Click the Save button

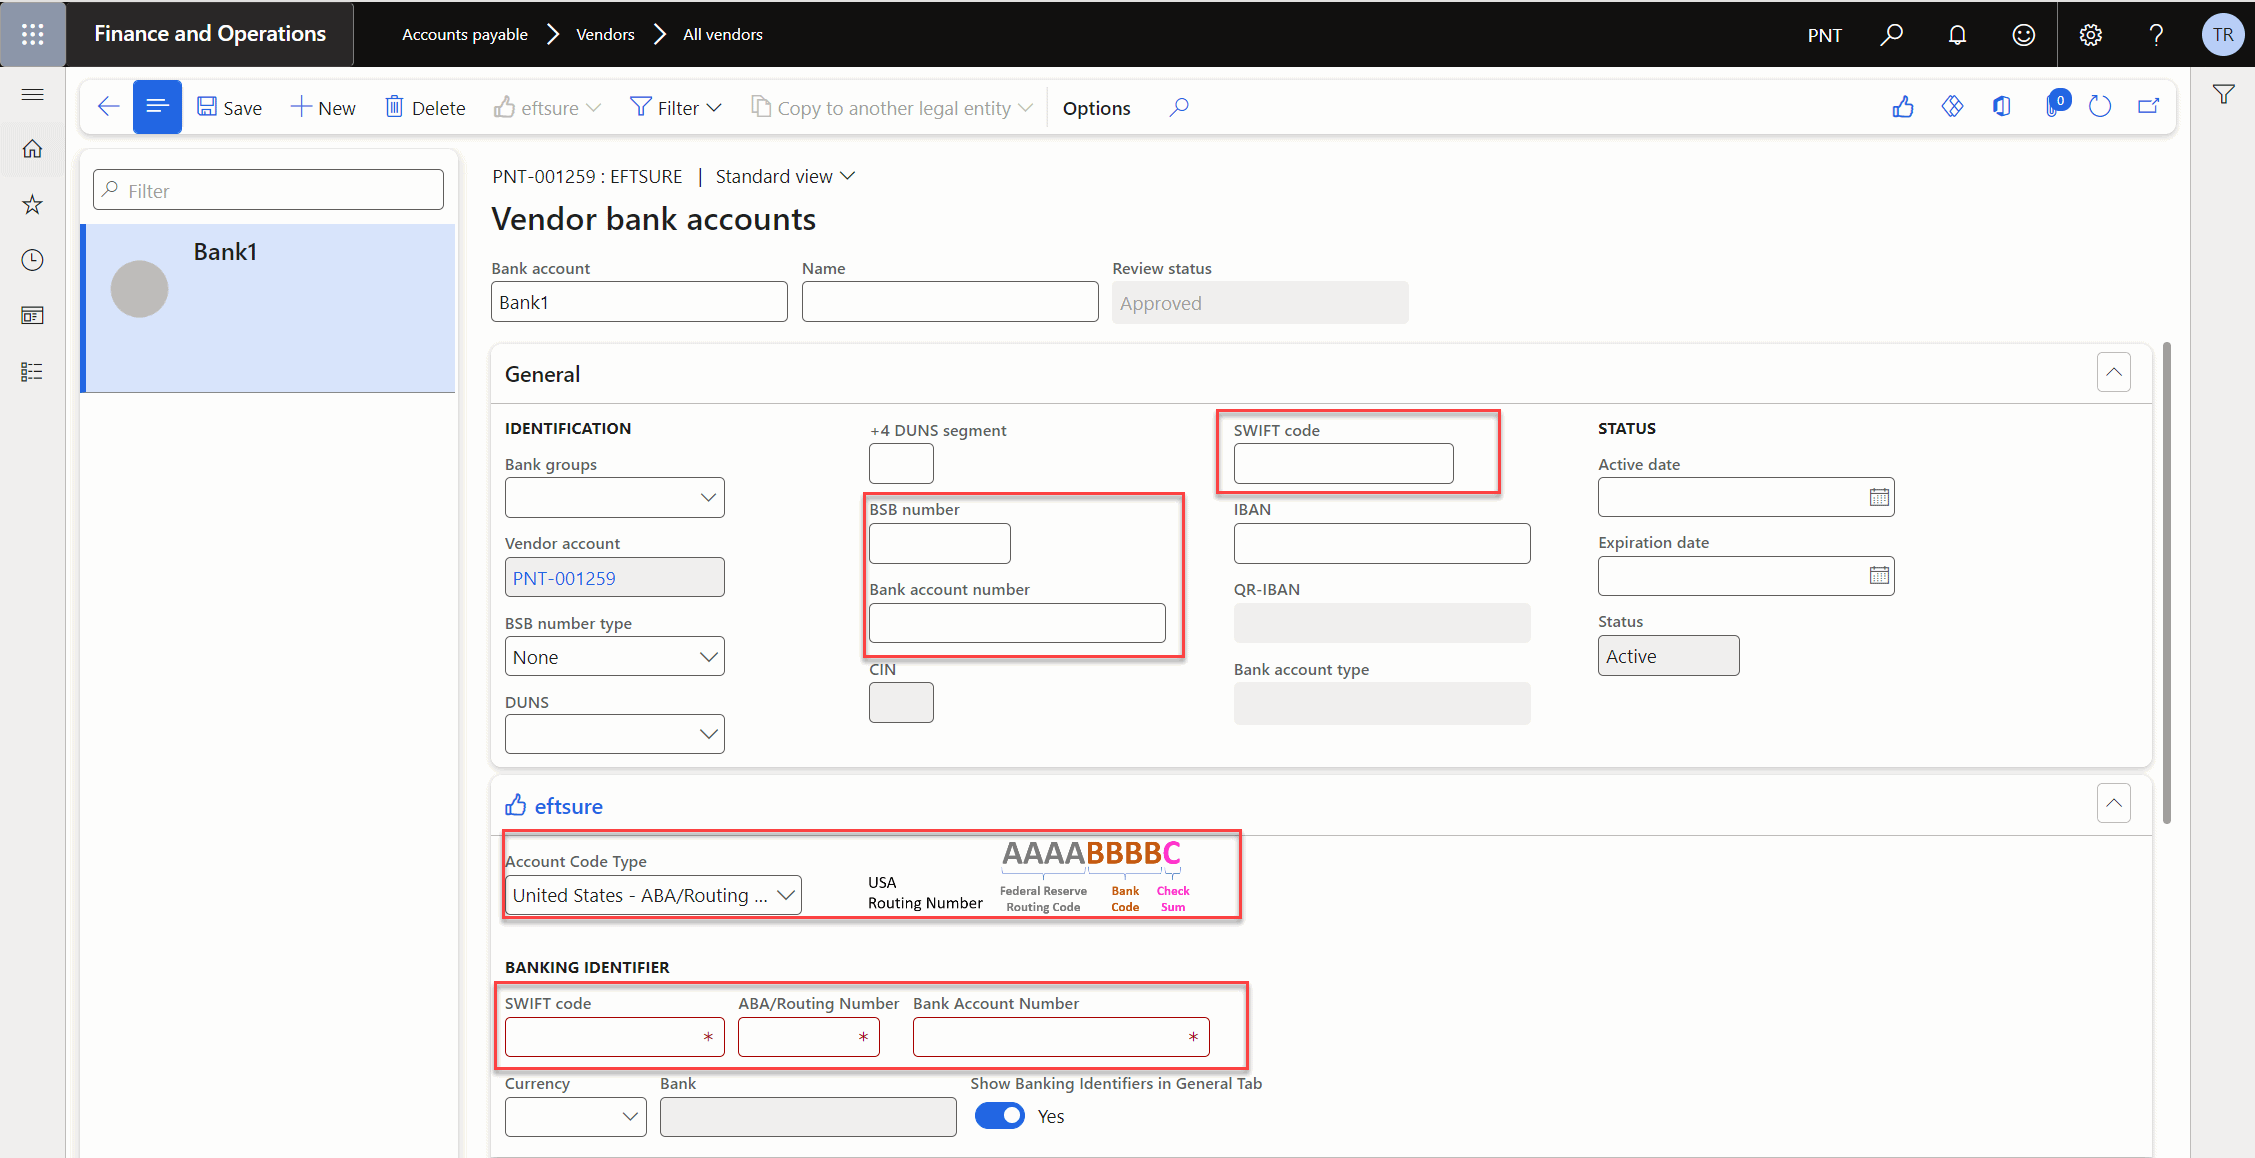click(x=229, y=108)
